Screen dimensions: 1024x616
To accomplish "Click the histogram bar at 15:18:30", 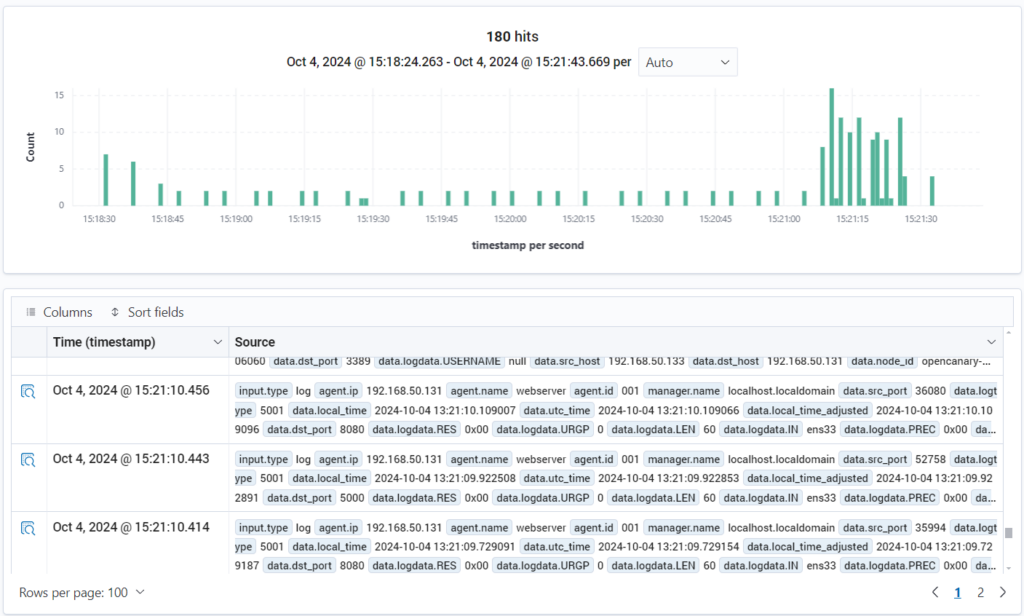I will click(105, 180).
